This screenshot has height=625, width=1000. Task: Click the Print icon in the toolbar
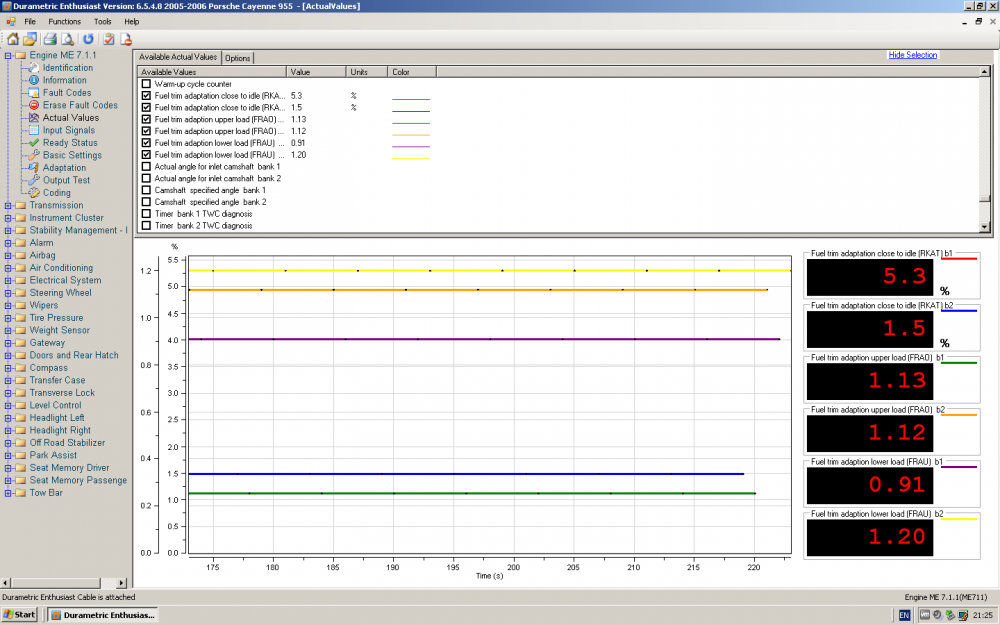coord(49,39)
